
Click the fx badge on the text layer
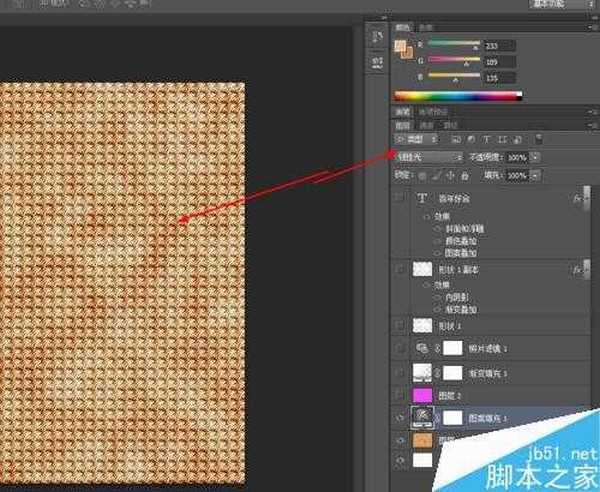coord(578,199)
